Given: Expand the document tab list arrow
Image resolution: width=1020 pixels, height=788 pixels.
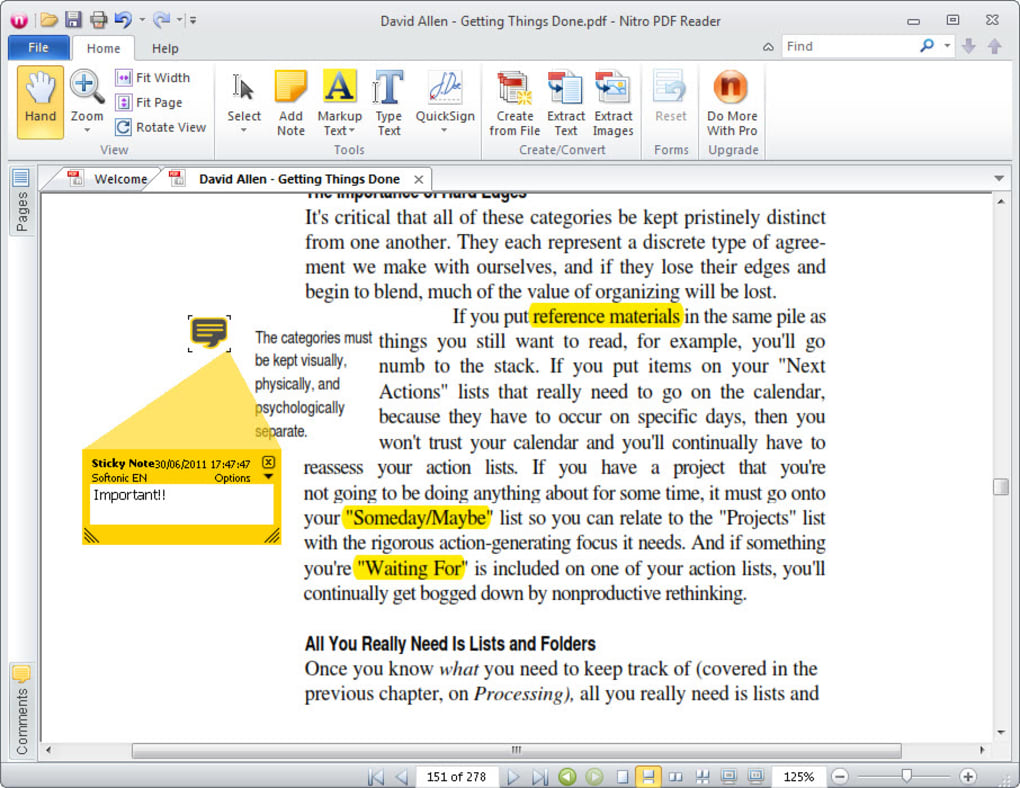Looking at the screenshot, I should pyautogui.click(x=999, y=178).
